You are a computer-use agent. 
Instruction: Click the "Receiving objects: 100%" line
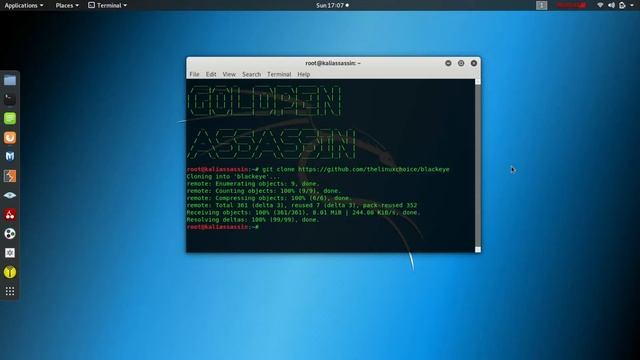tap(303, 212)
